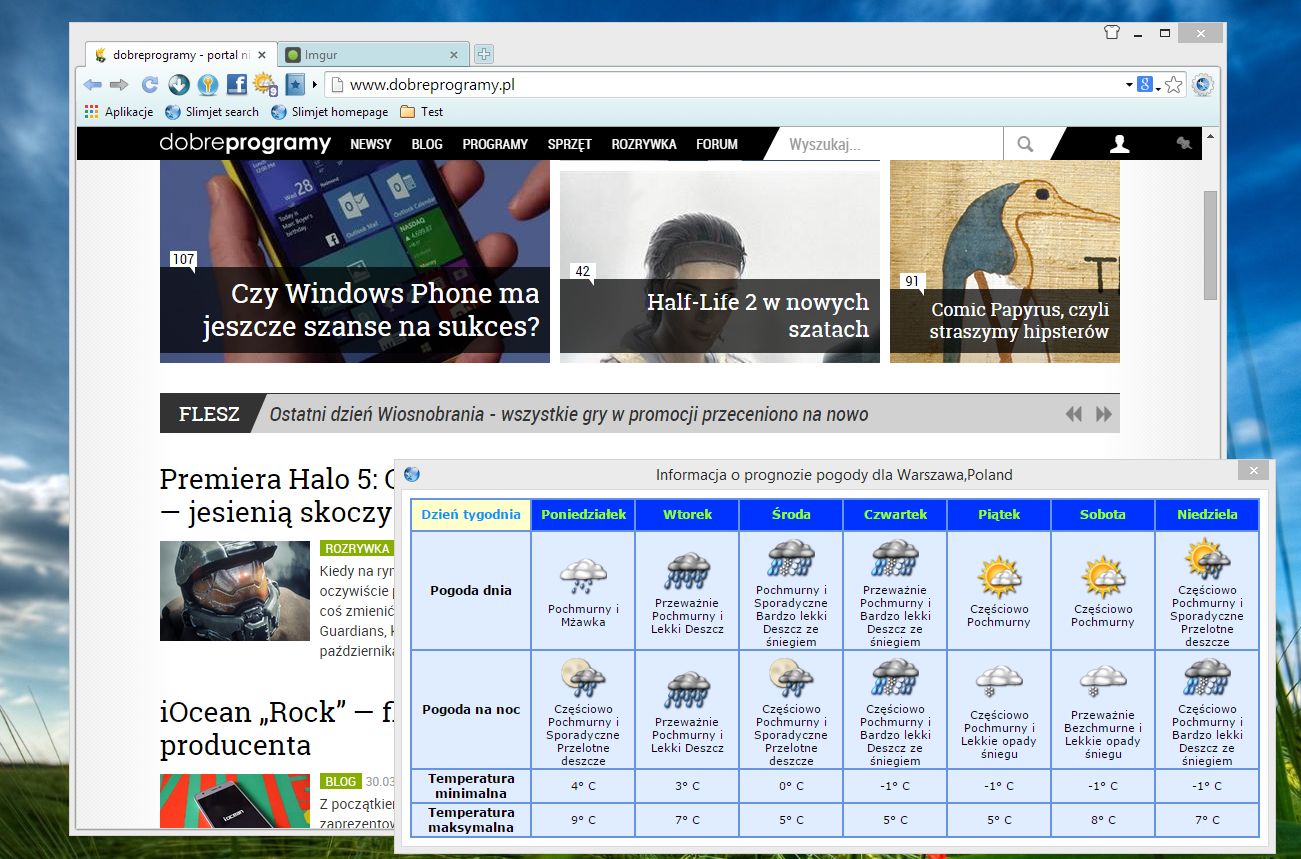Open the Windows Phone article headline
The width and height of the screenshot is (1301, 859).
tap(372, 310)
